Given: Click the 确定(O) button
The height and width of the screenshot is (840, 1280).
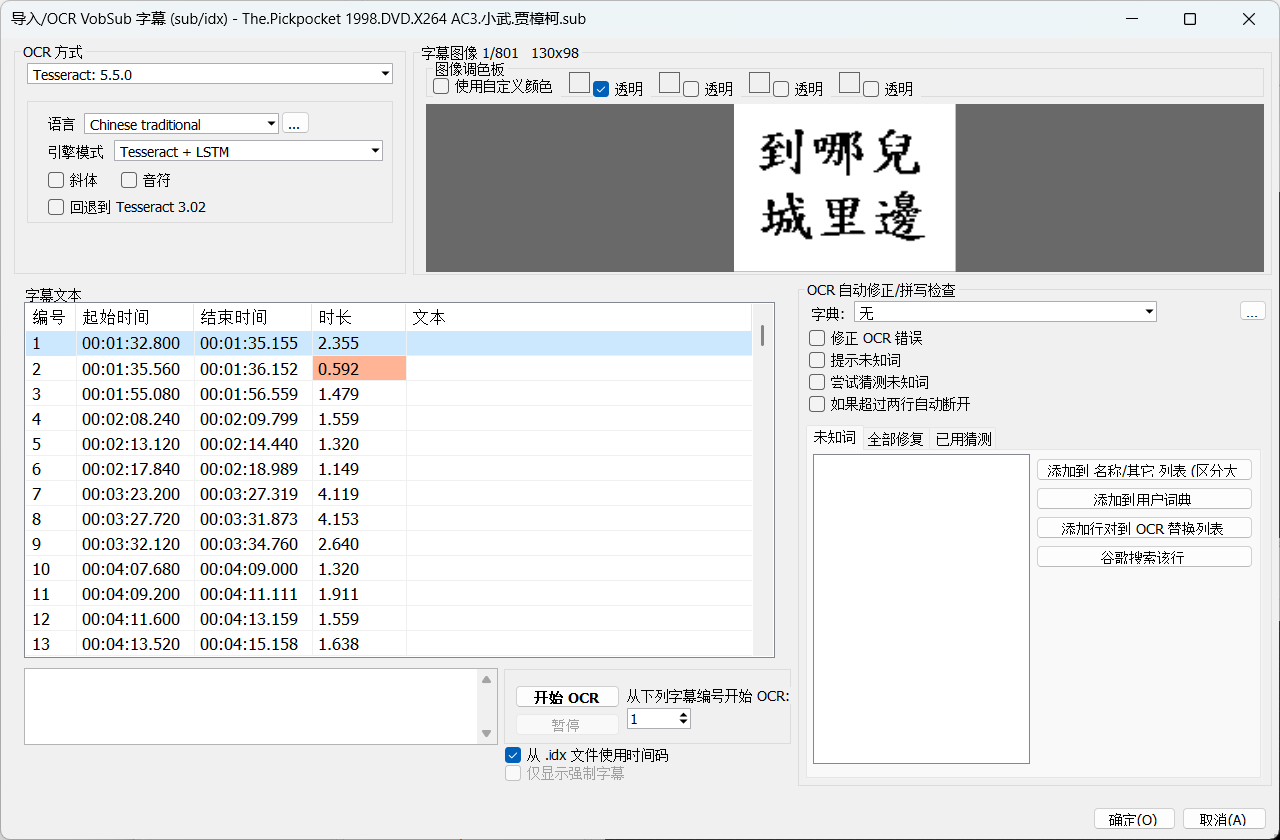Looking at the screenshot, I should tap(1132, 819).
